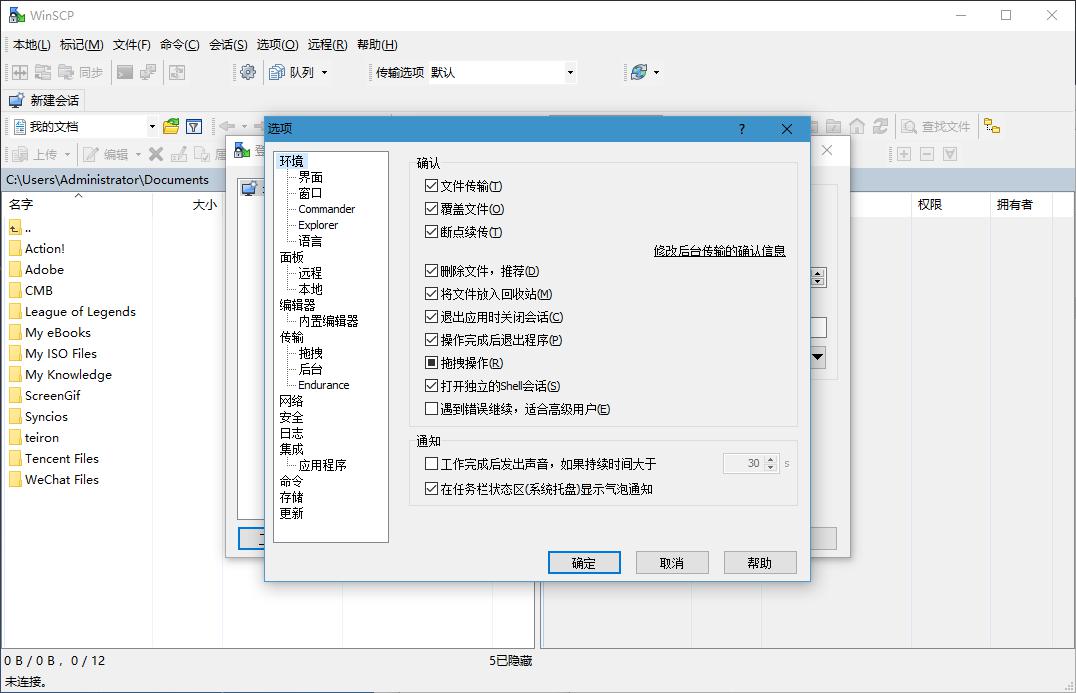This screenshot has width=1076, height=693.
Task: Click the globe sync icon in toolbar
Action: (638, 72)
